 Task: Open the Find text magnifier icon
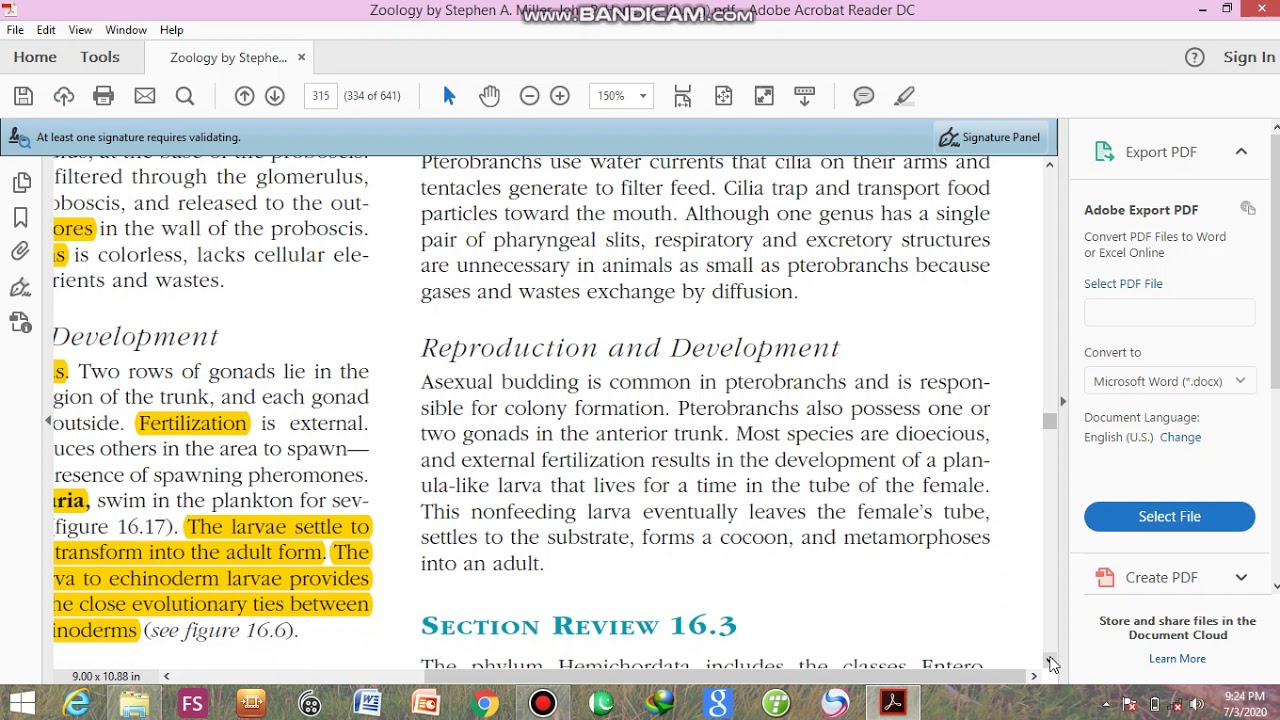coord(185,96)
